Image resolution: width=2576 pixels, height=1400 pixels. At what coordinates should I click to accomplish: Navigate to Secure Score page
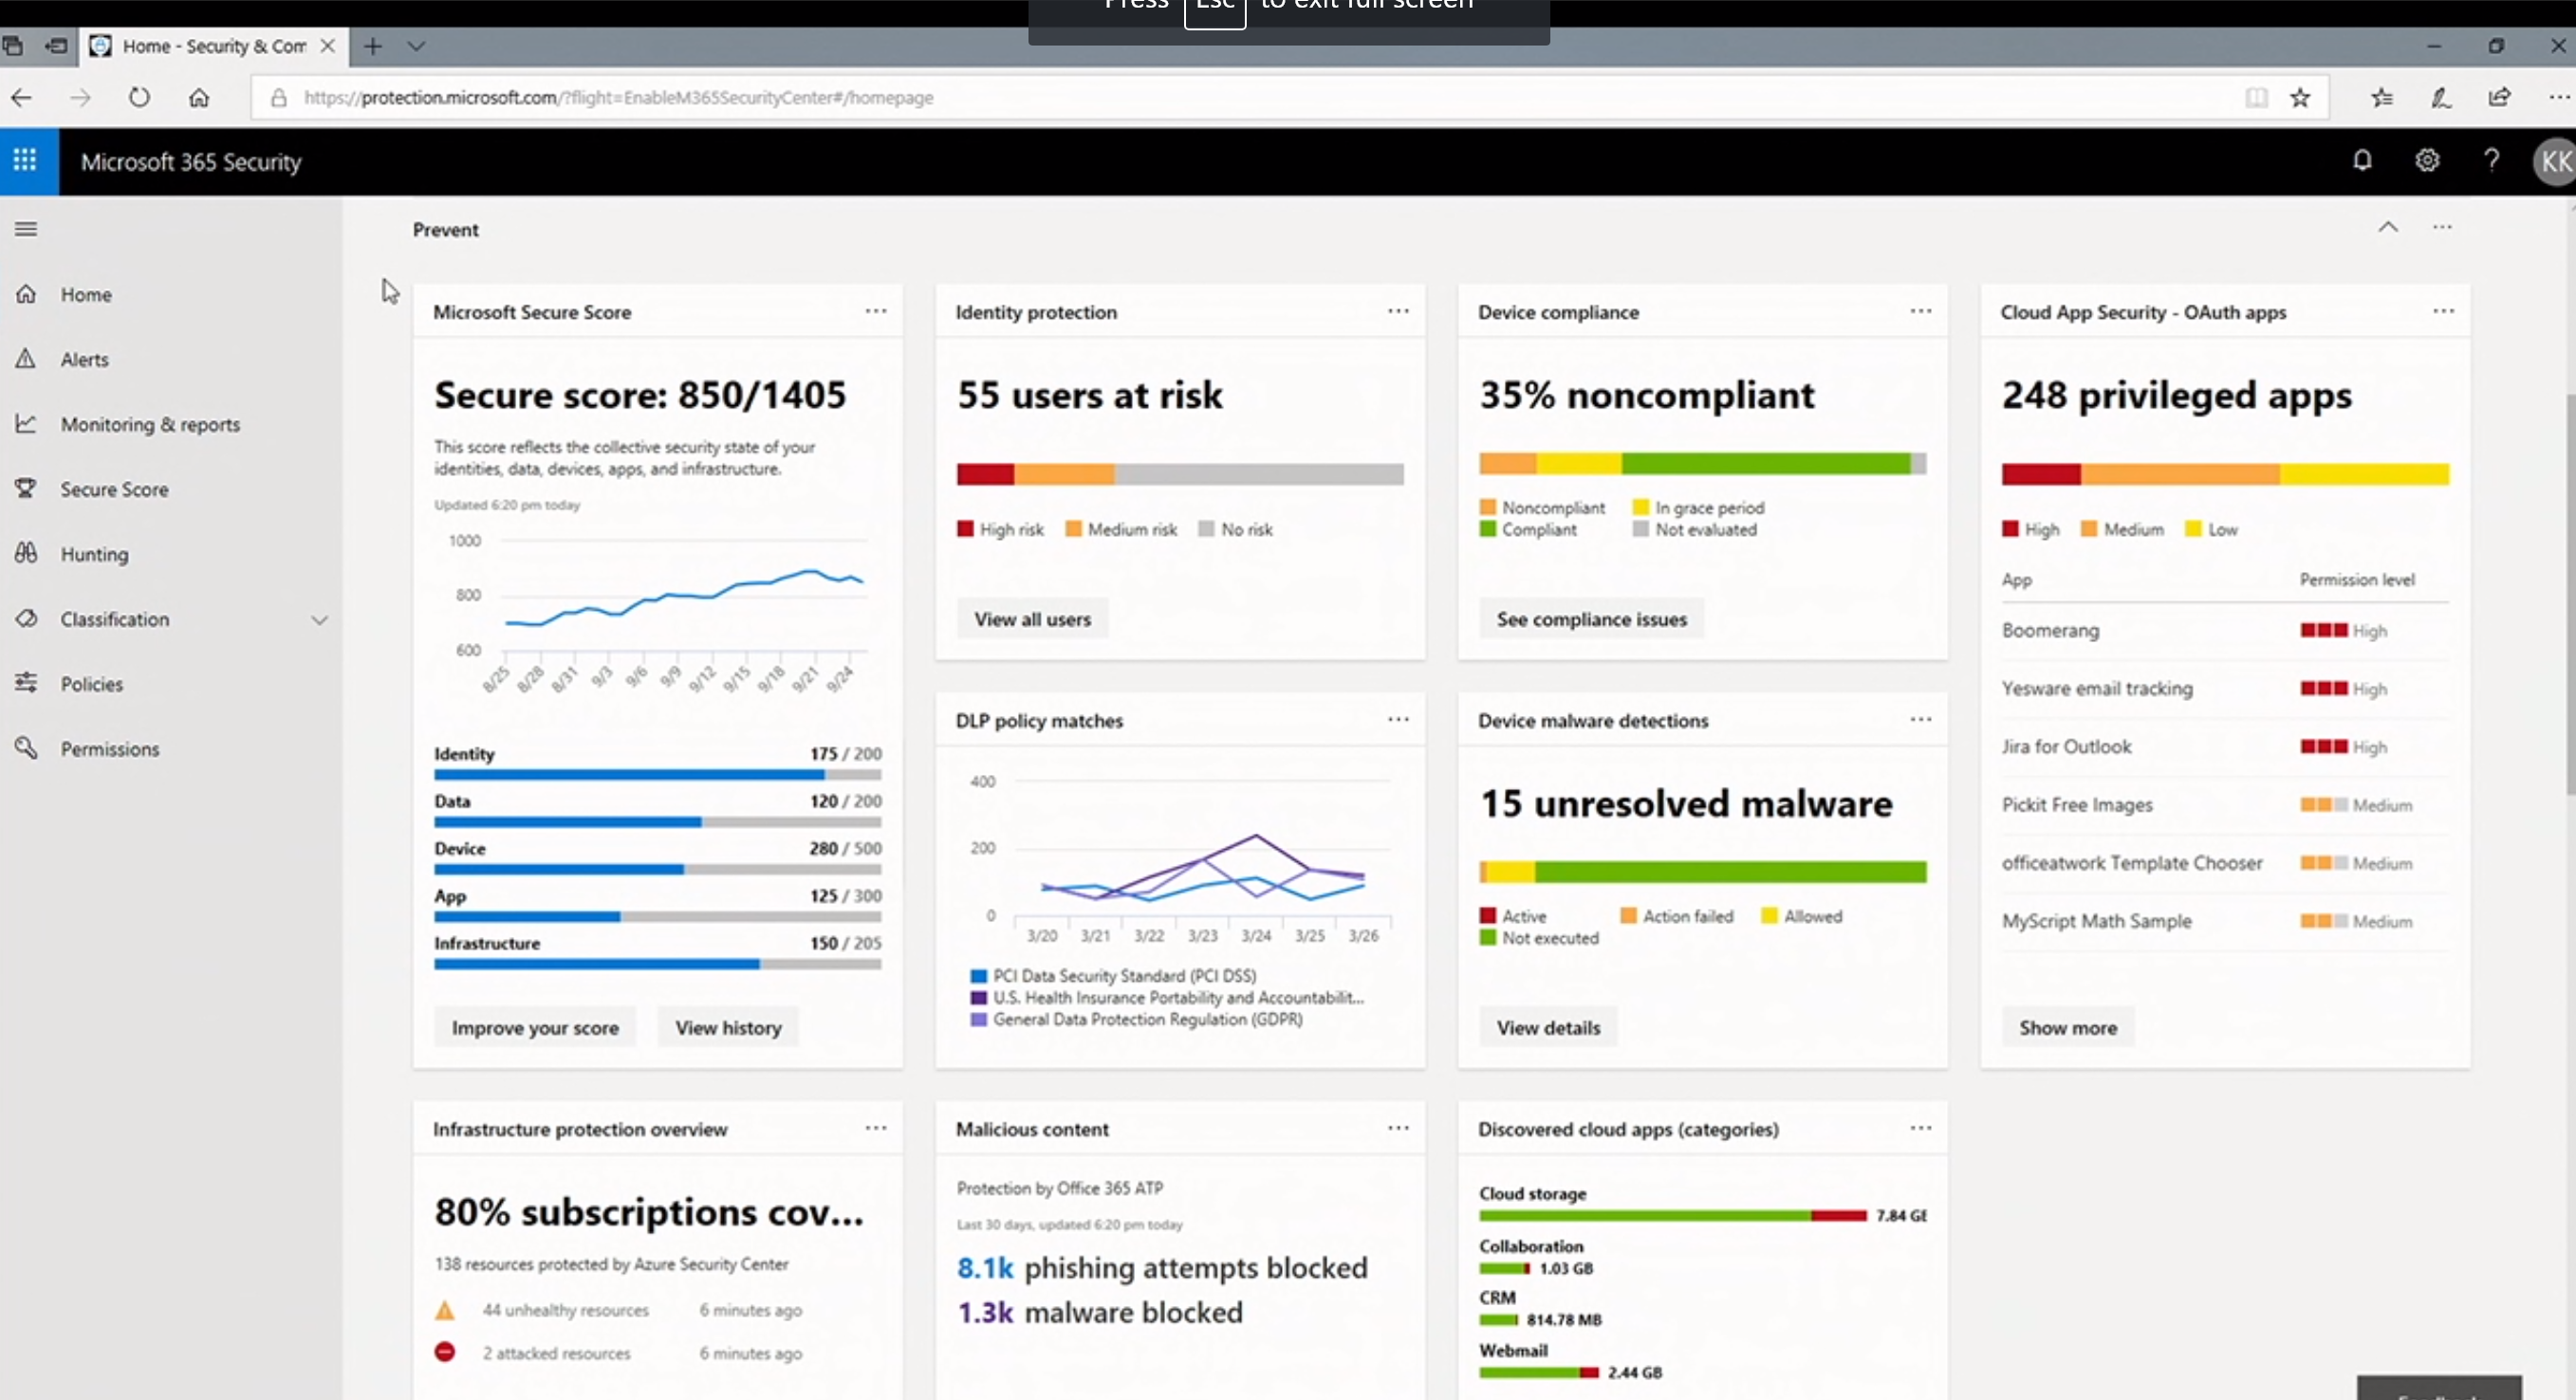point(114,489)
